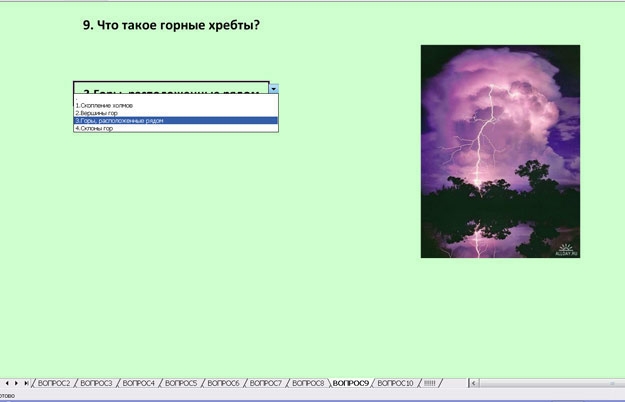The height and width of the screenshot is (402, 625).
Task: Click the lightning storm picture
Action: coord(500,151)
